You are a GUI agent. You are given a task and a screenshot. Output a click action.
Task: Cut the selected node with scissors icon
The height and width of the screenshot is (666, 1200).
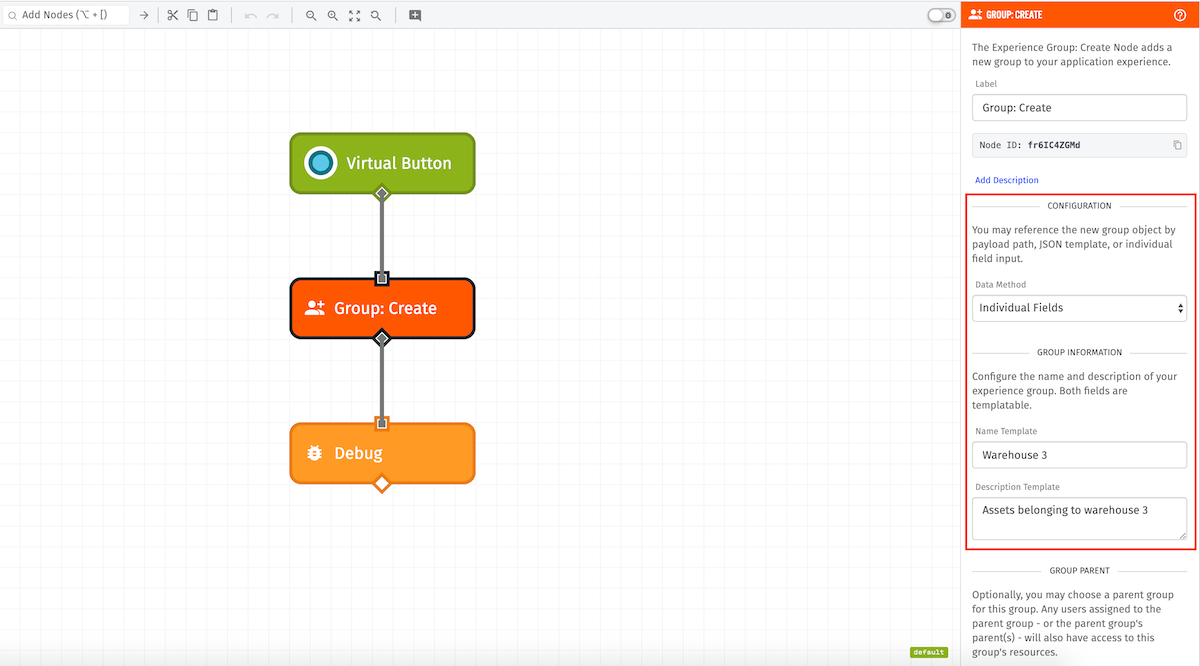(172, 15)
